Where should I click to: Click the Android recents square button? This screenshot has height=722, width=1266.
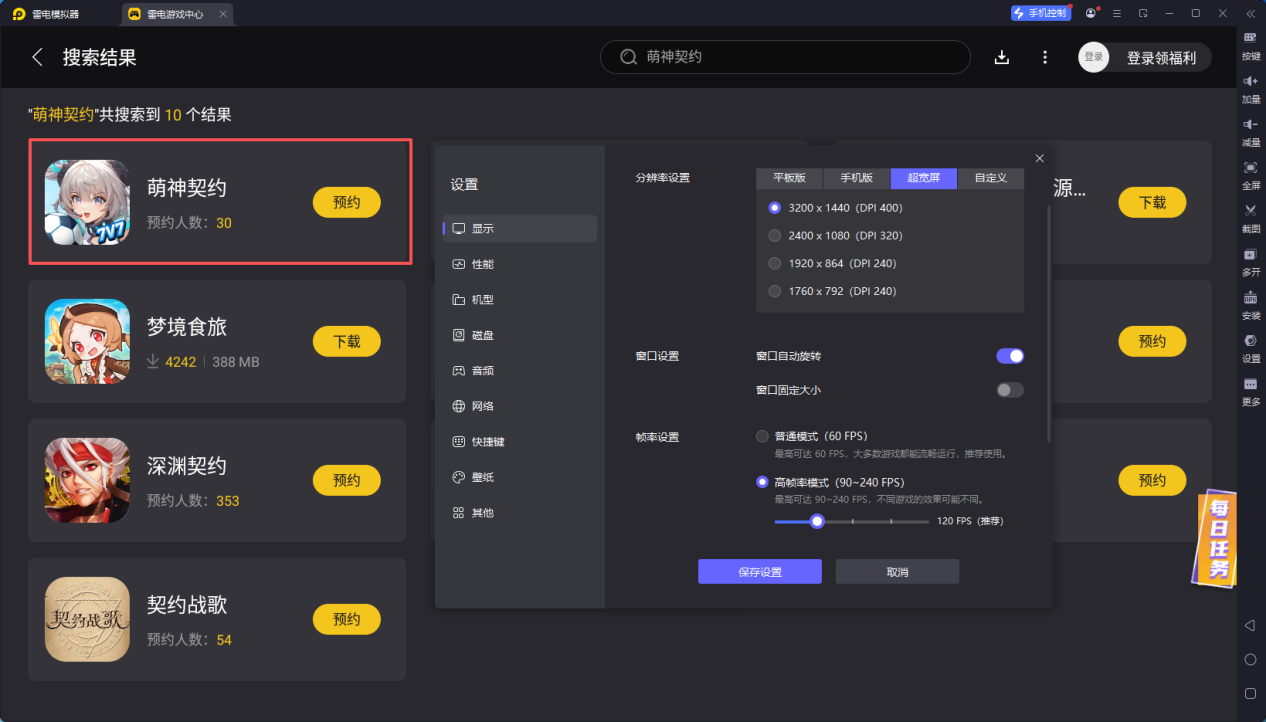tap(1250, 693)
